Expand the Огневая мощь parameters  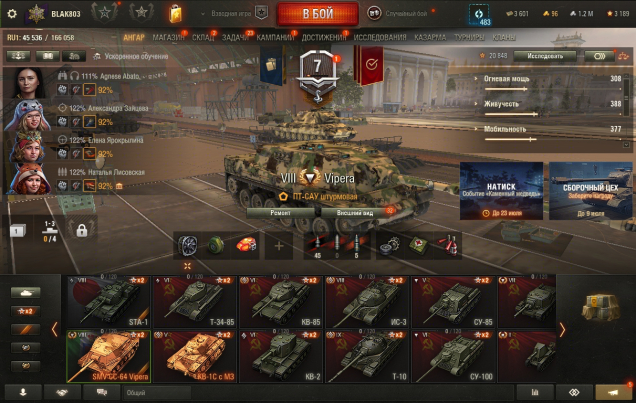point(506,79)
